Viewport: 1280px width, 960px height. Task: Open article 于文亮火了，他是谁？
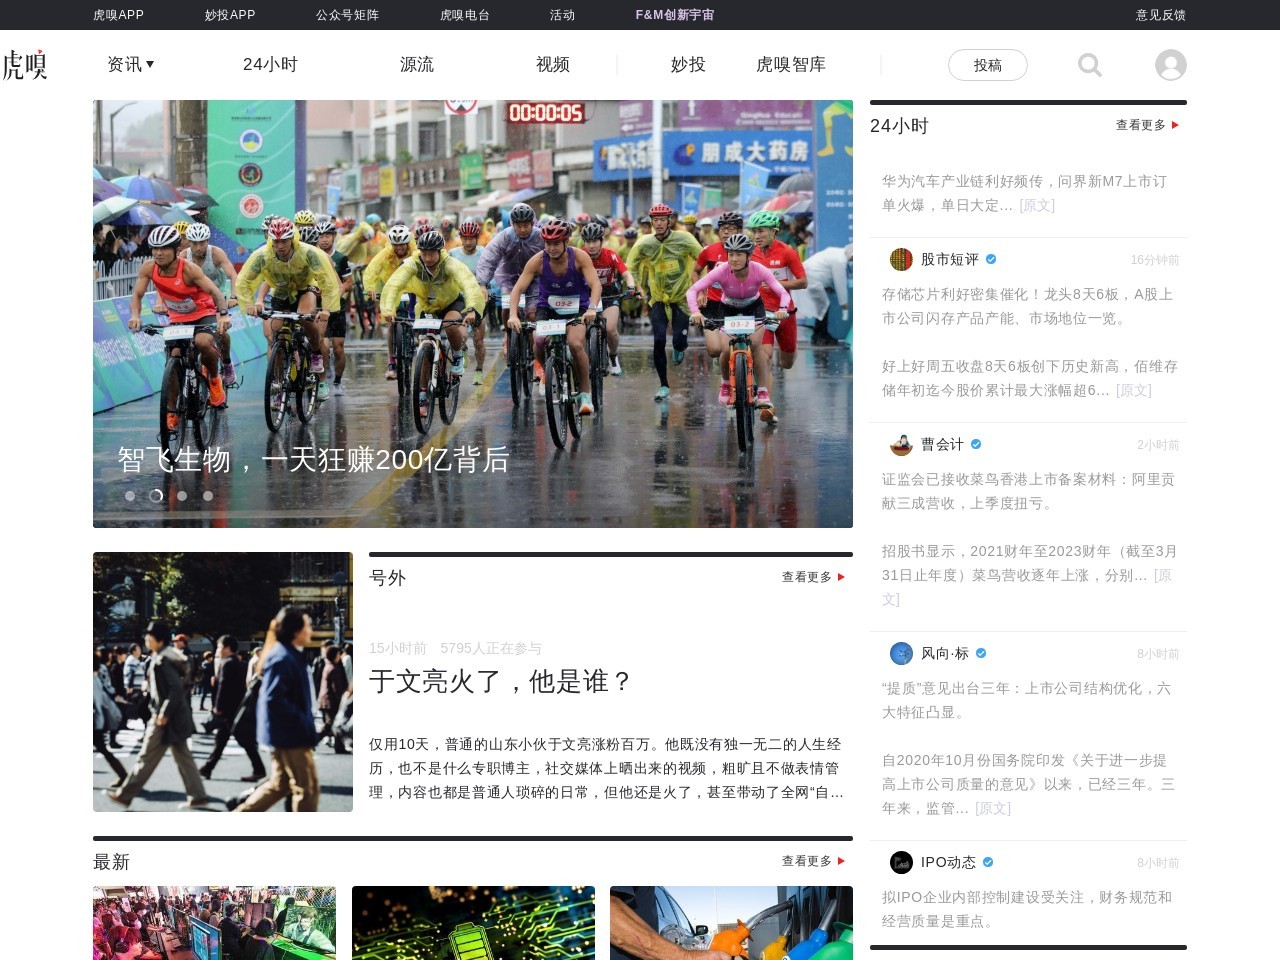500,681
